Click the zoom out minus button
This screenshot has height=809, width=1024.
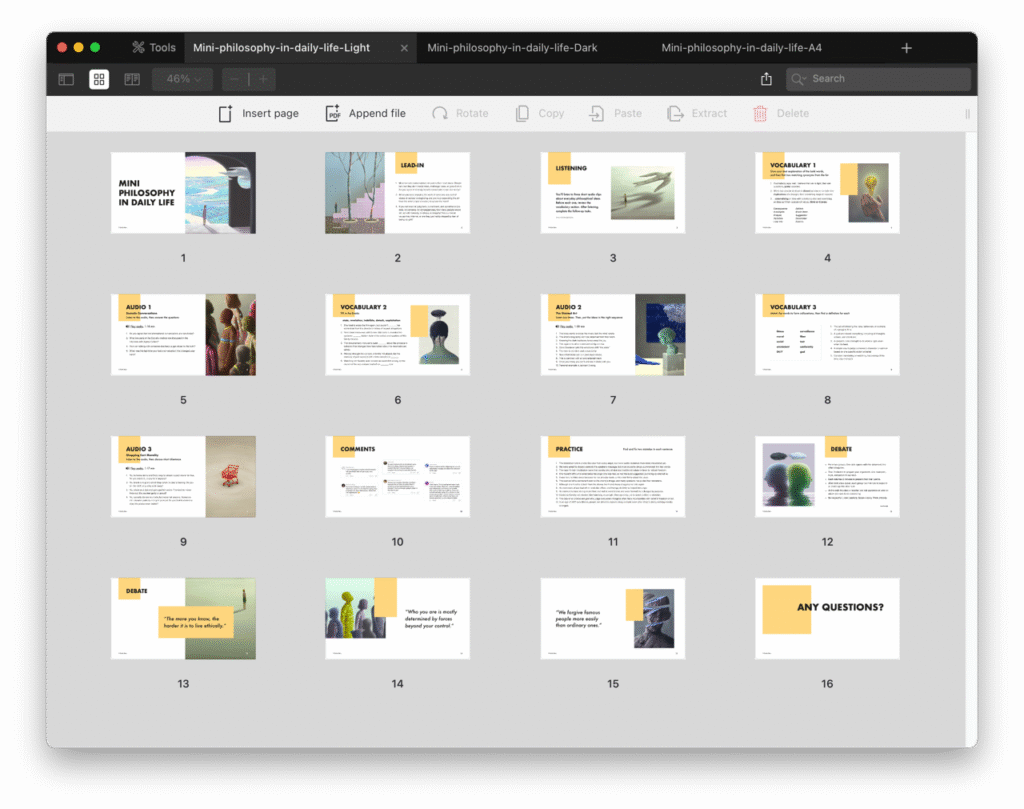pos(234,79)
